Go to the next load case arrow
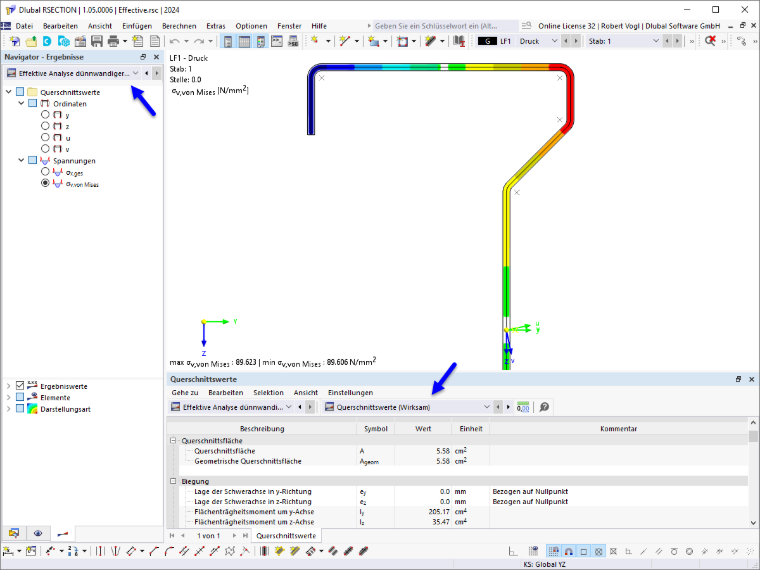 576,41
